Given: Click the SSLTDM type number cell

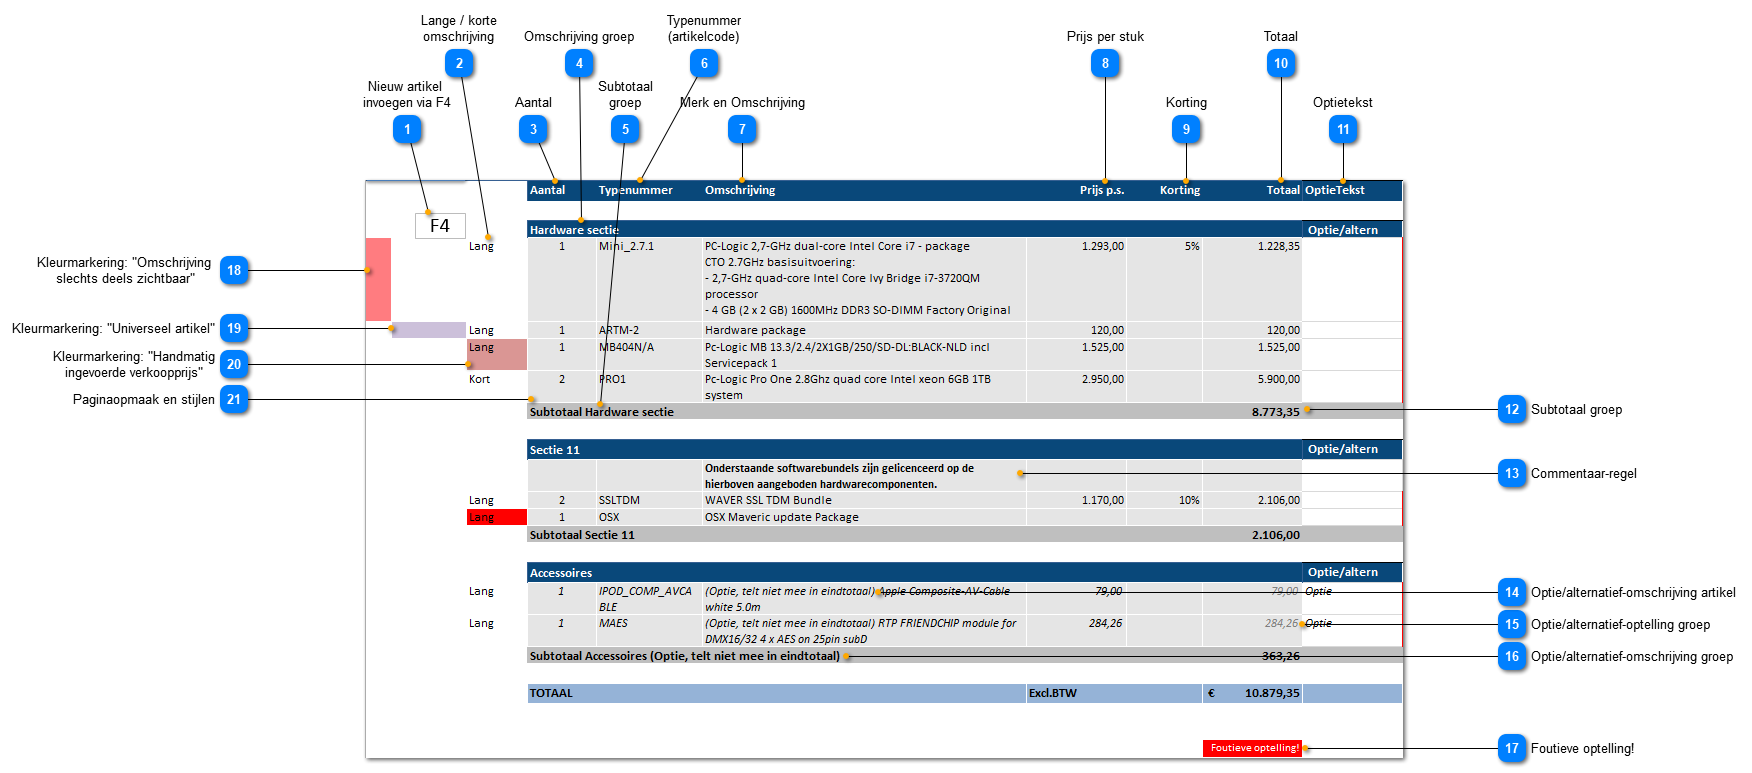Looking at the screenshot, I should pos(619,500).
